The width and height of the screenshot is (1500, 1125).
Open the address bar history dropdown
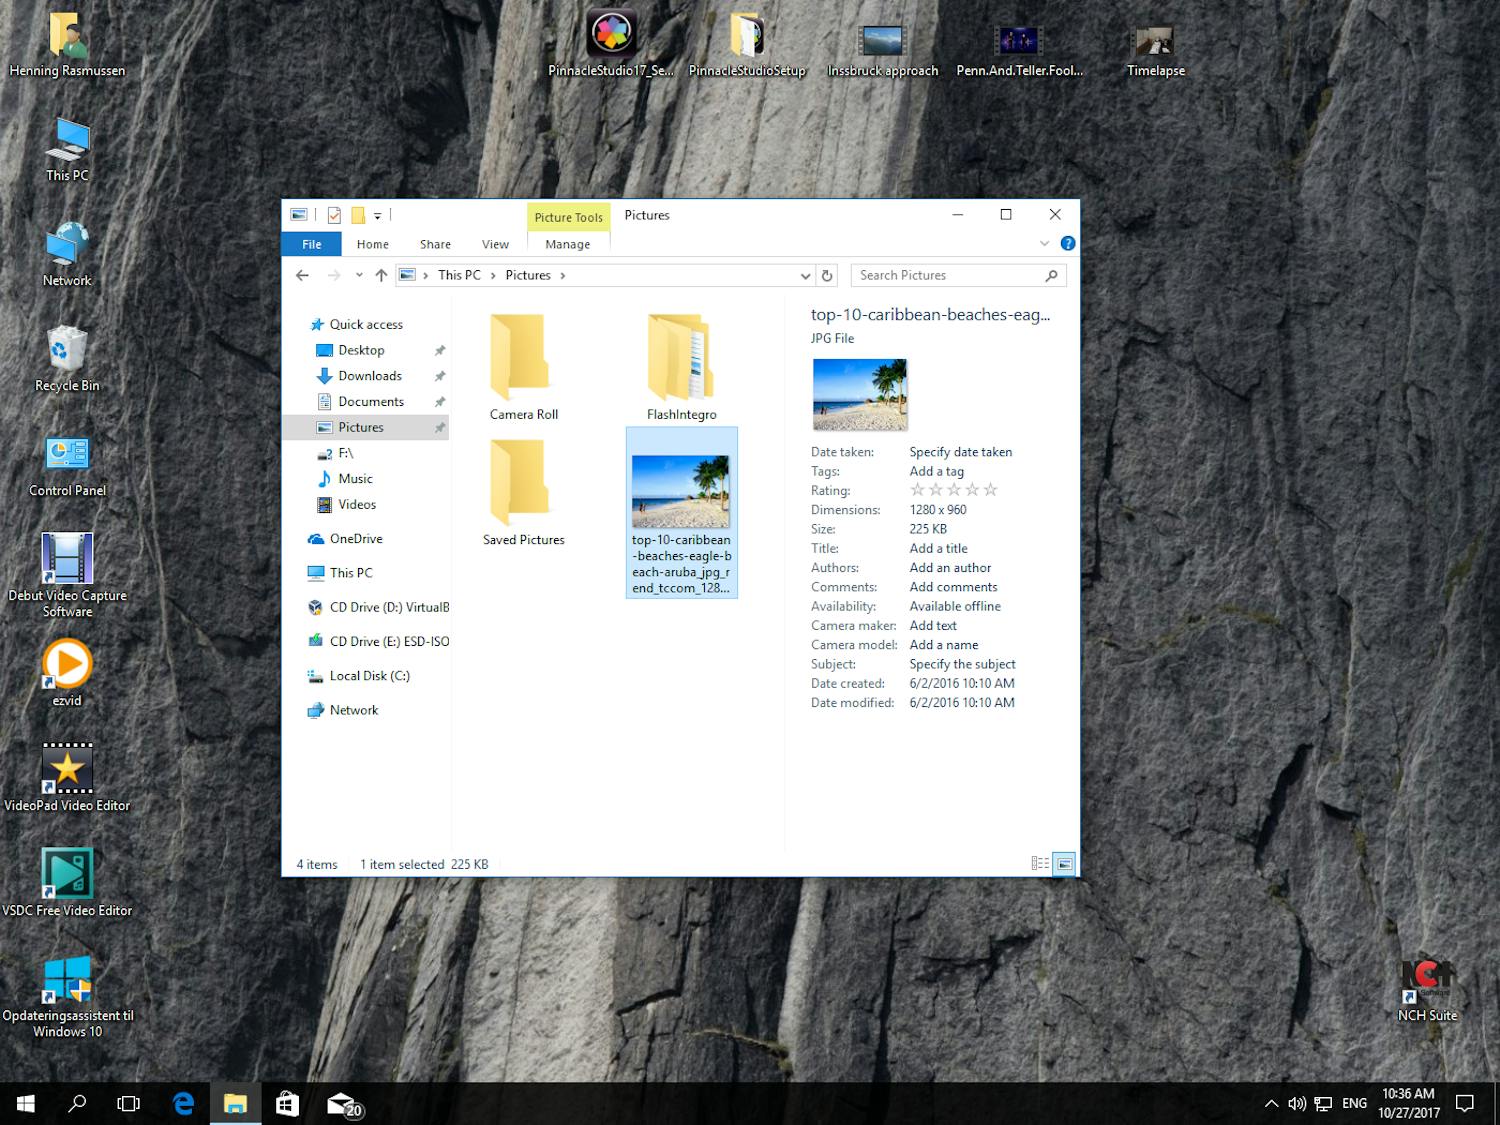click(x=805, y=276)
